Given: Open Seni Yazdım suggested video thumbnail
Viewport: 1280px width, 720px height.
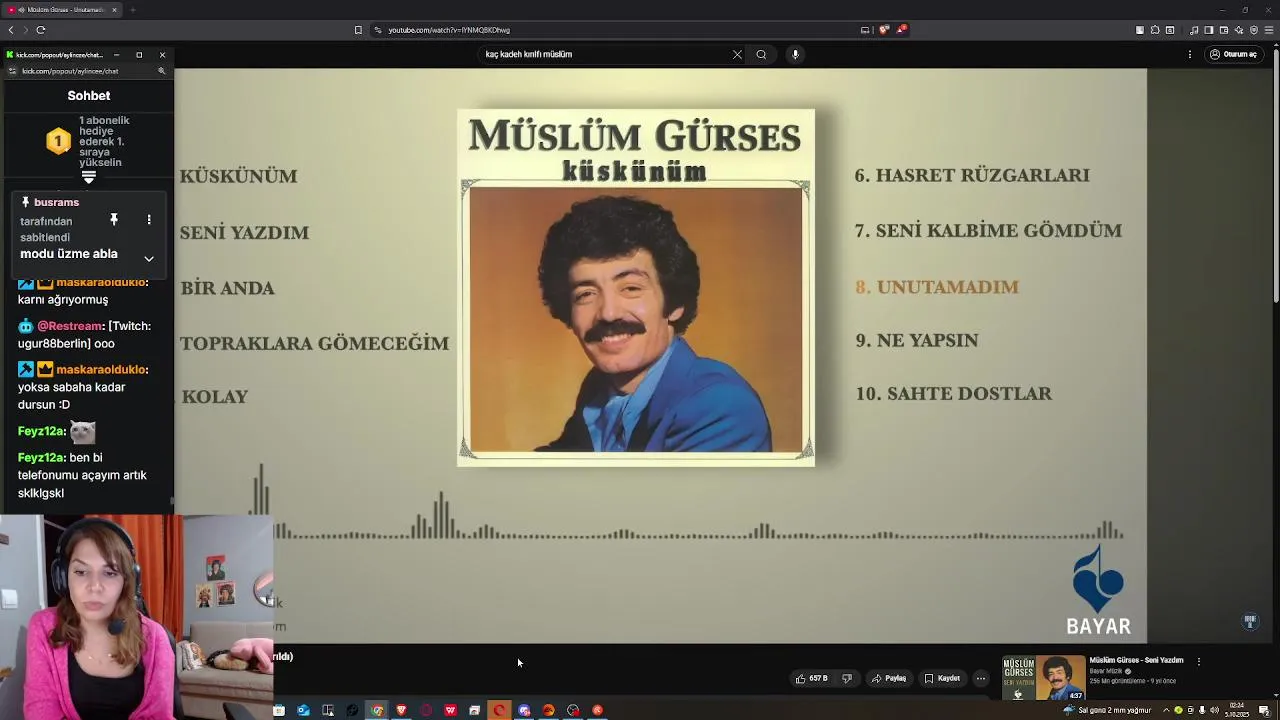Looking at the screenshot, I should pos(1044,678).
